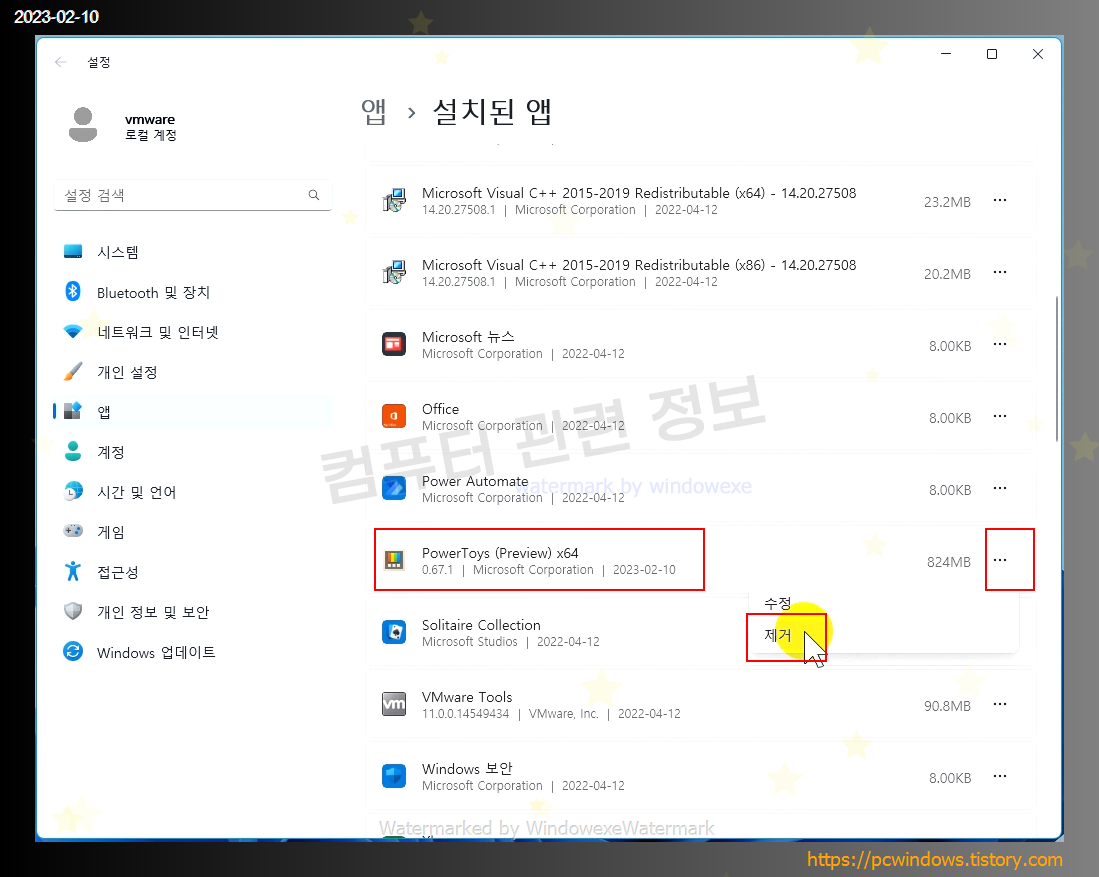Select the Bluetooth 및 장치 sidebar label
The width and height of the screenshot is (1099, 877).
[153, 292]
